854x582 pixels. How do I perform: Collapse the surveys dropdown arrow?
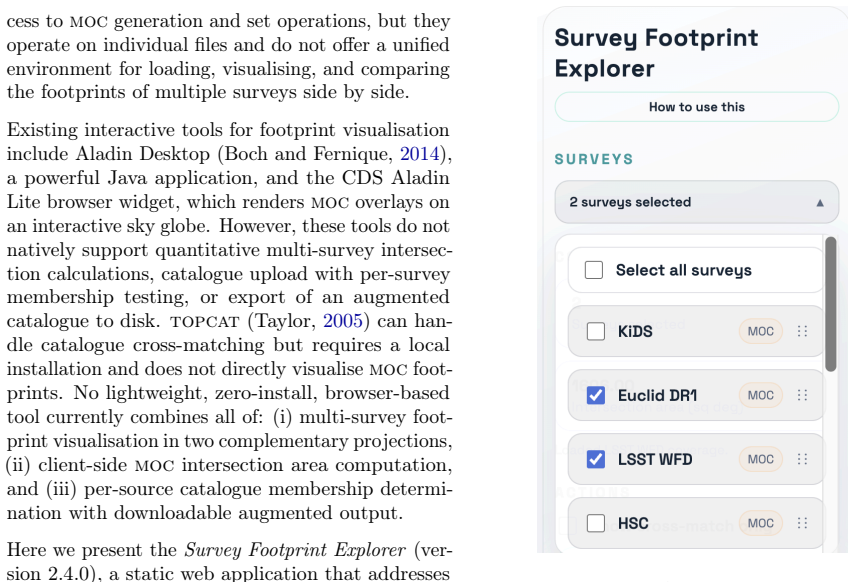(x=820, y=203)
